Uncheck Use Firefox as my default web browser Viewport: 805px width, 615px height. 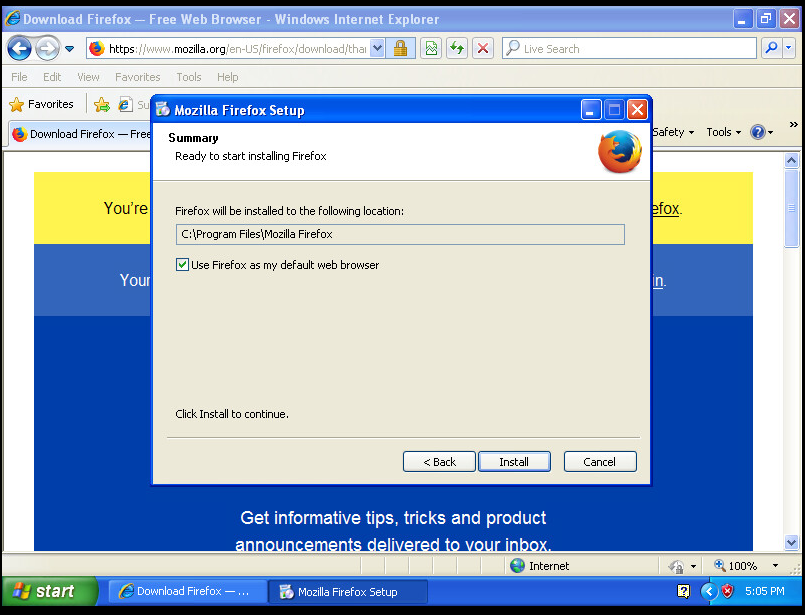(x=182, y=265)
